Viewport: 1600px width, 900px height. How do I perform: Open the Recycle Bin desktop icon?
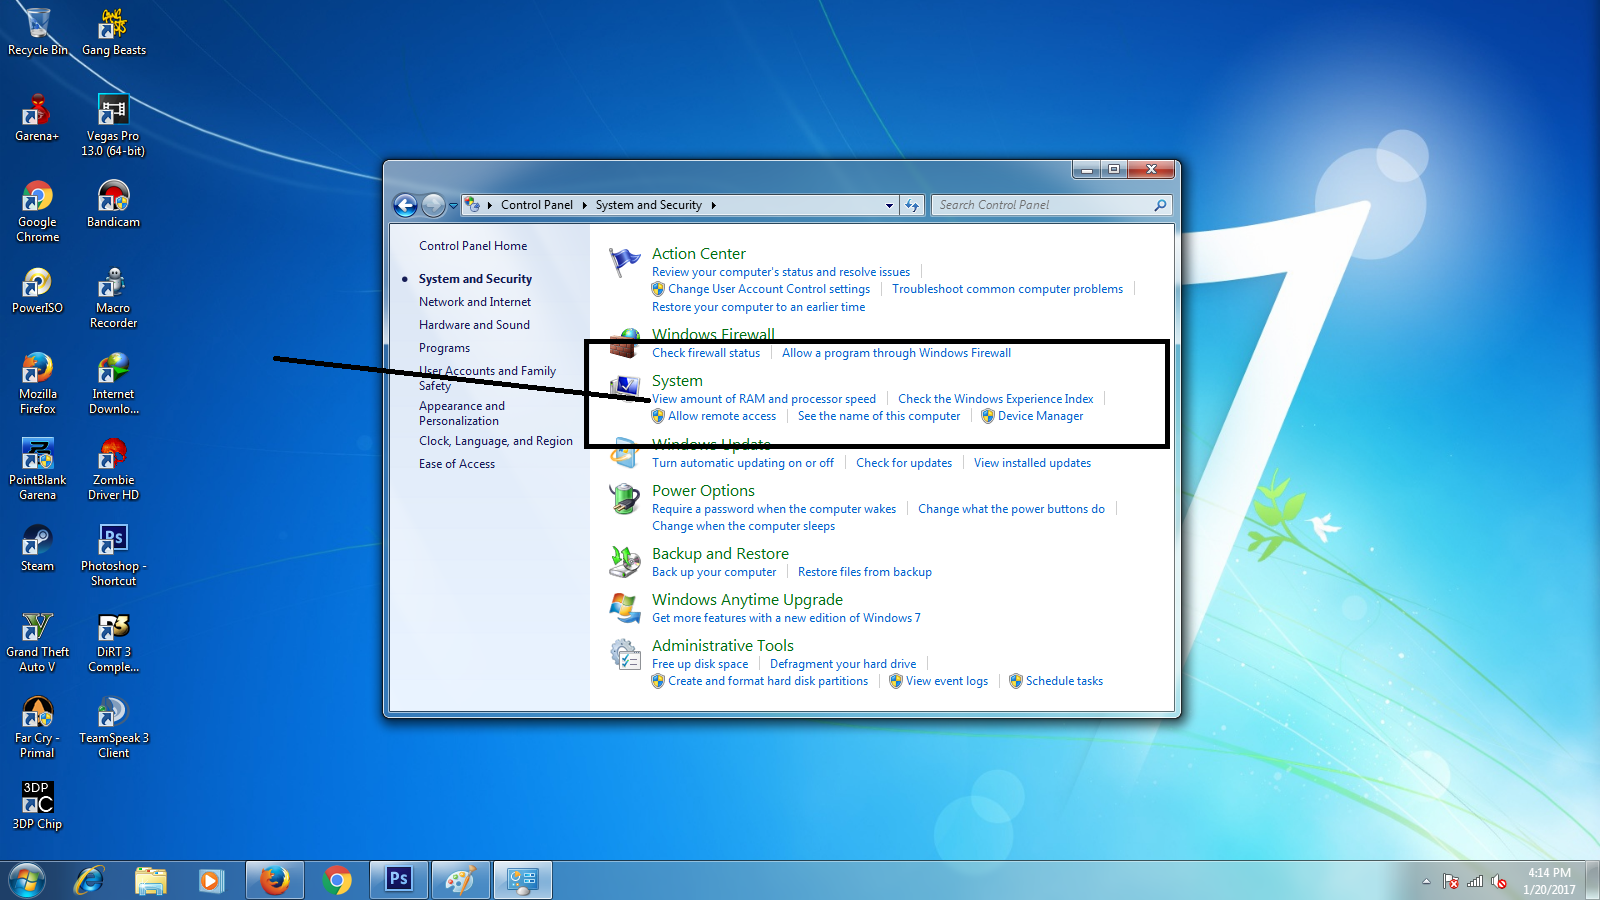tap(37, 22)
